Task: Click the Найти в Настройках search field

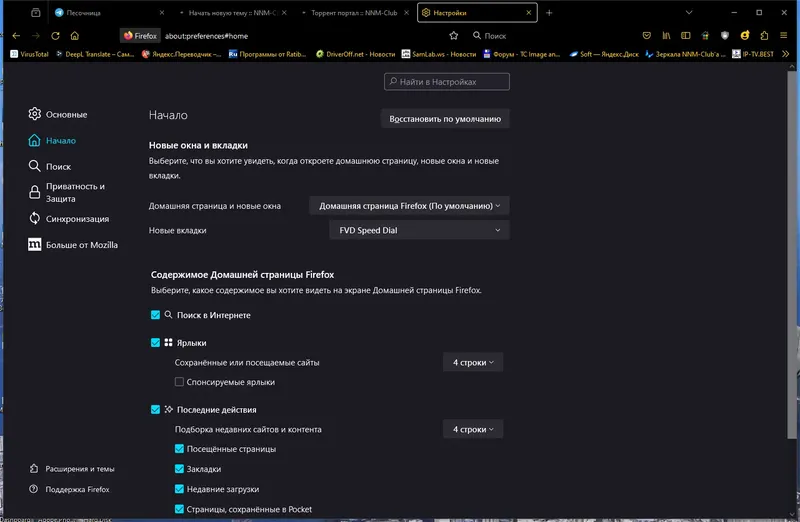Action: click(446, 81)
